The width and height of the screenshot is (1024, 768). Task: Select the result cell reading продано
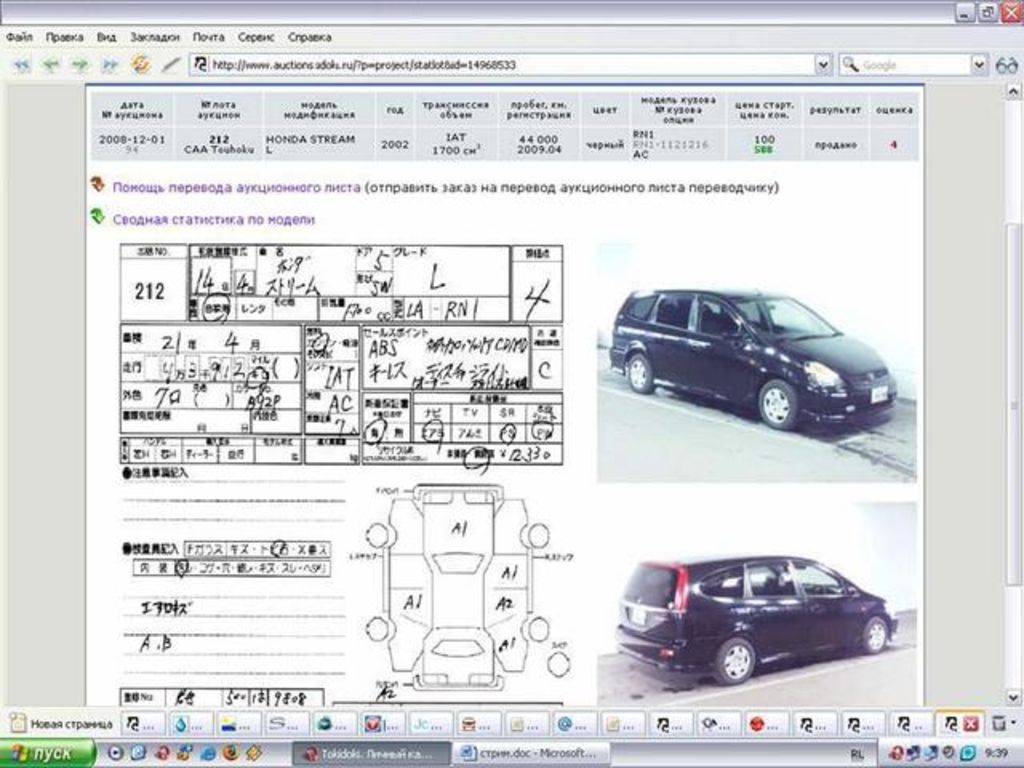tap(835, 144)
